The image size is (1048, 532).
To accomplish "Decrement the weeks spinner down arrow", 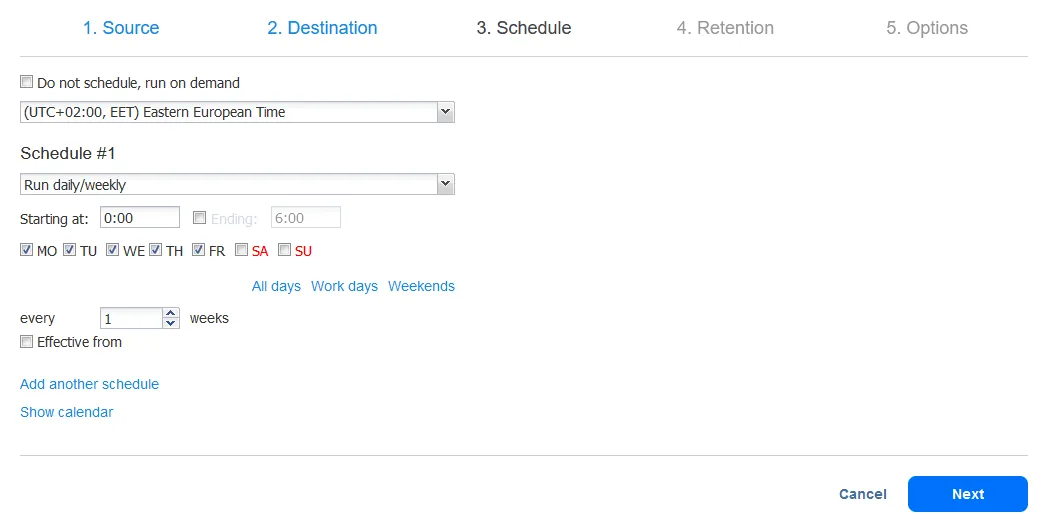I will 170,324.
